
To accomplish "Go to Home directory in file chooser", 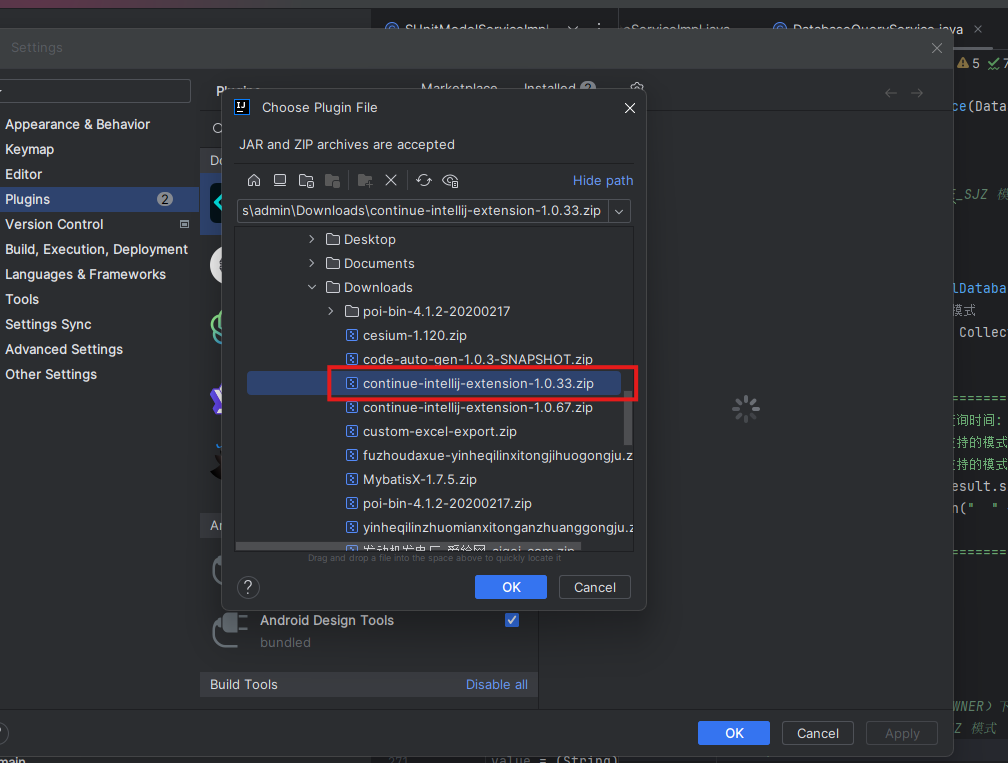I will pyautogui.click(x=254, y=181).
